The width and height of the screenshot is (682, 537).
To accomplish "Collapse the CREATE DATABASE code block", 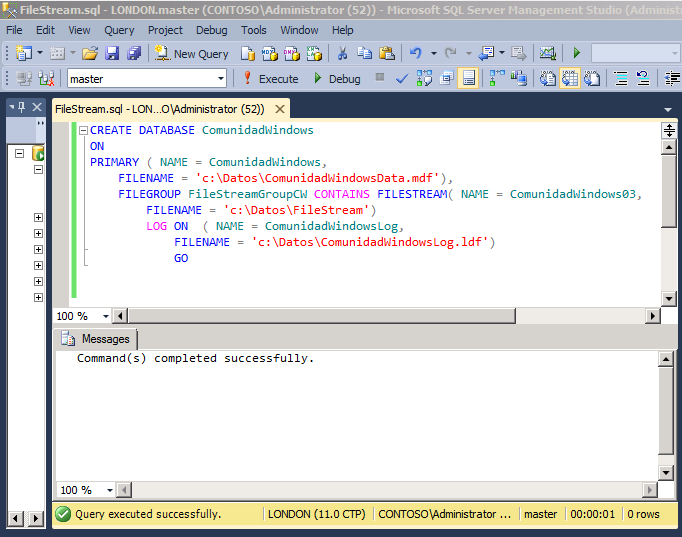I will click(x=84, y=130).
